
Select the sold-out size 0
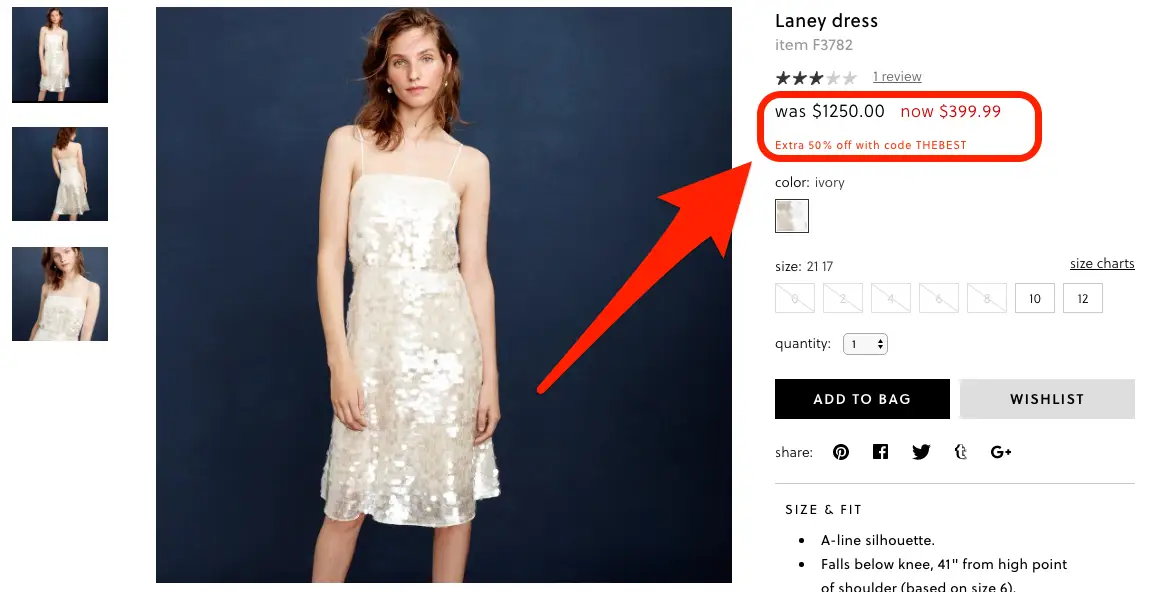795,299
